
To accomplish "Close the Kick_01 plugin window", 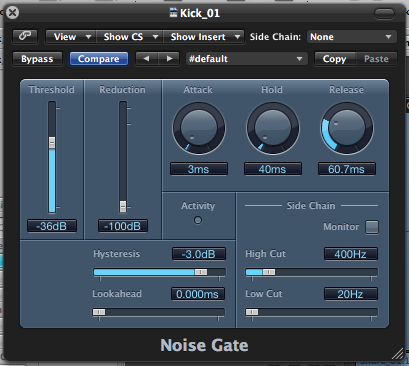I will pyautogui.click(x=13, y=13).
